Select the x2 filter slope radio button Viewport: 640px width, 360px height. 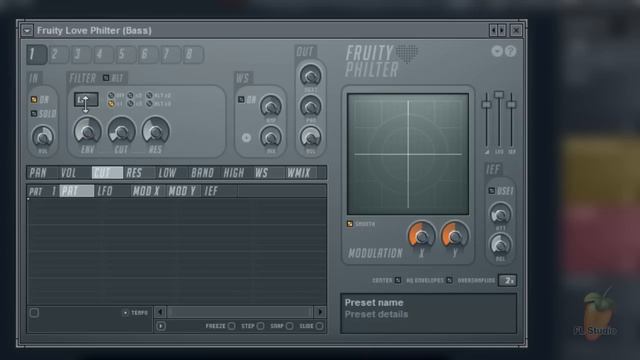130,96
